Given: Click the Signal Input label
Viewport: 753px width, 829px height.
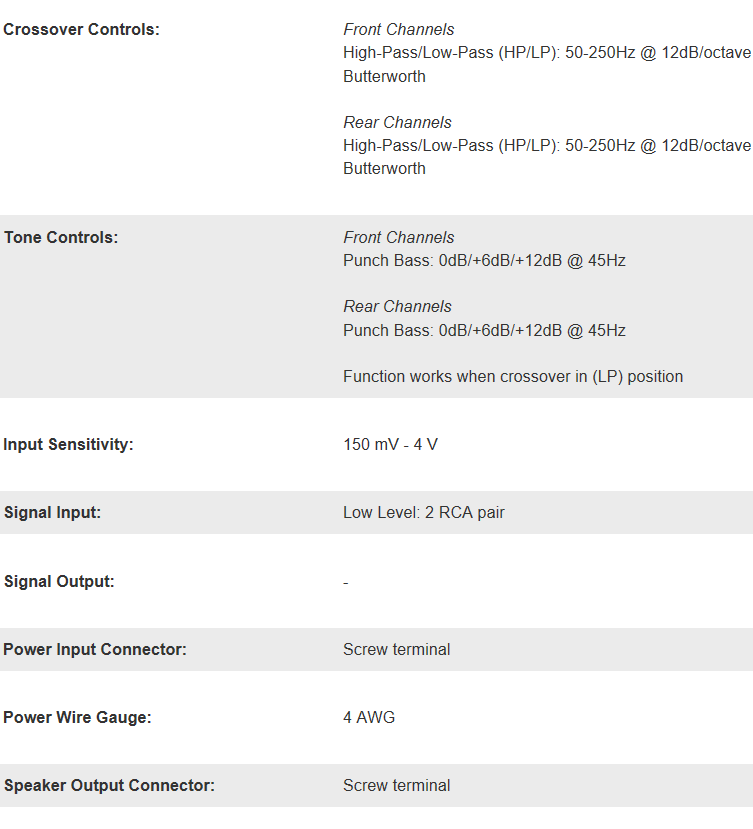Looking at the screenshot, I should click(x=53, y=513).
